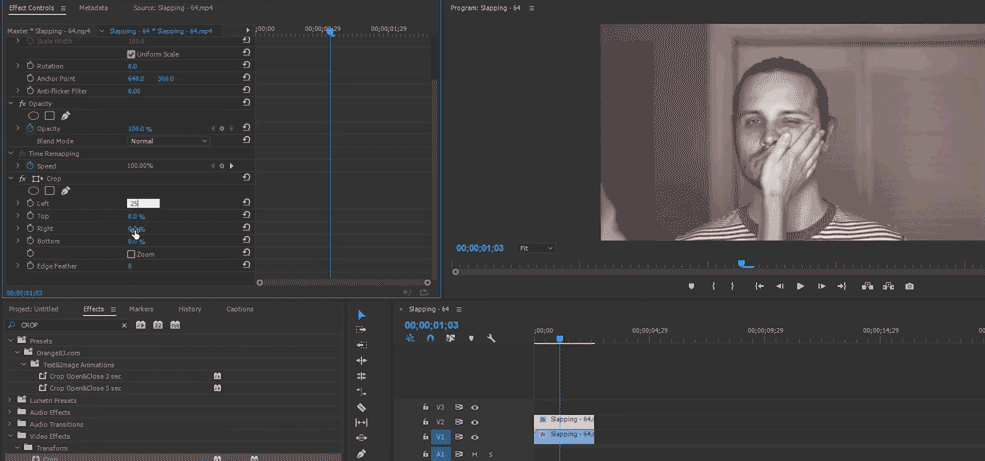Screen dimensions: 985x461
Task: Open the Markers tab
Action: tap(141, 309)
